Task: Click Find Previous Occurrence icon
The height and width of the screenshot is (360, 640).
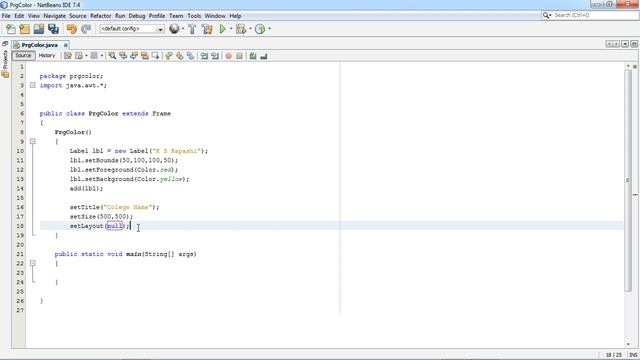Action: point(123,56)
